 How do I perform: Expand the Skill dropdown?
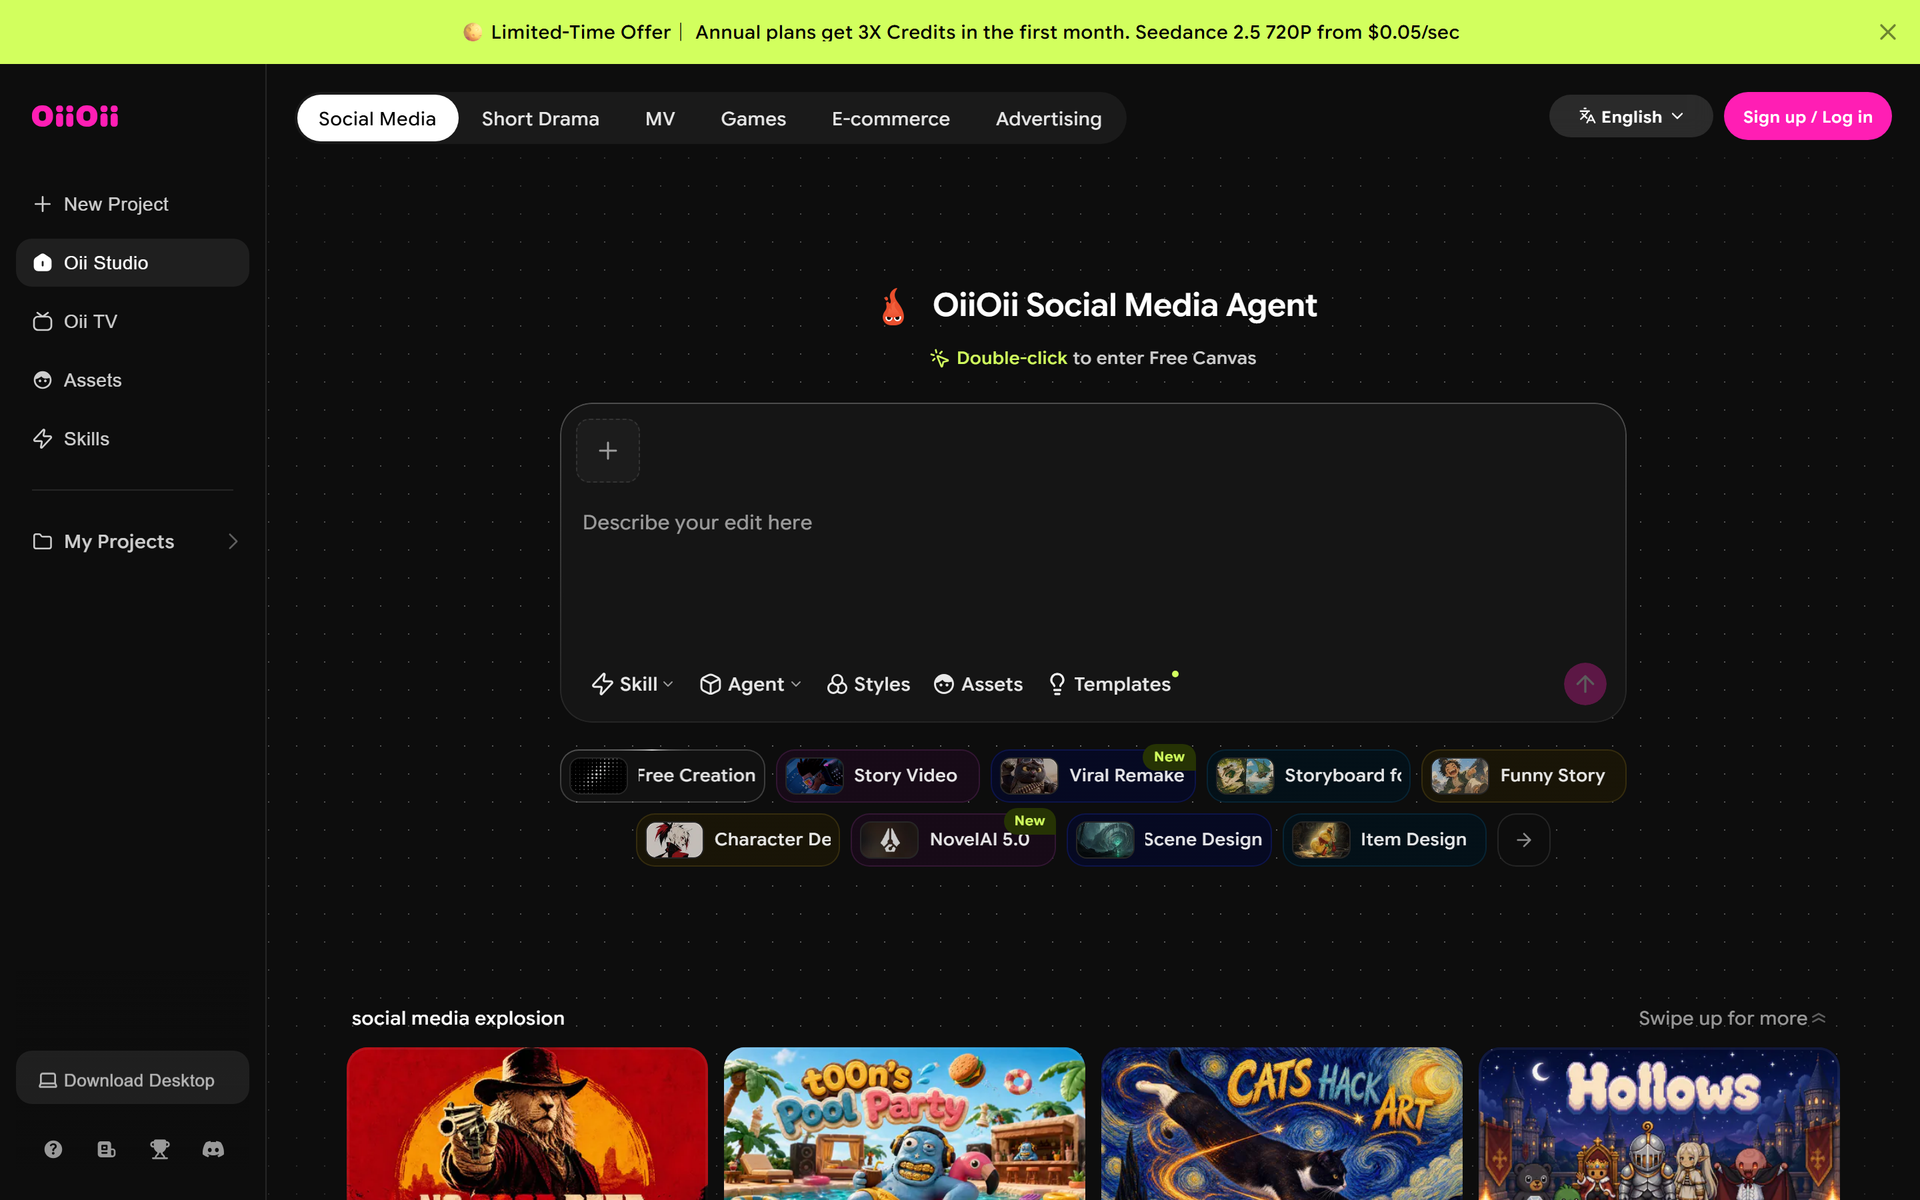click(x=632, y=684)
